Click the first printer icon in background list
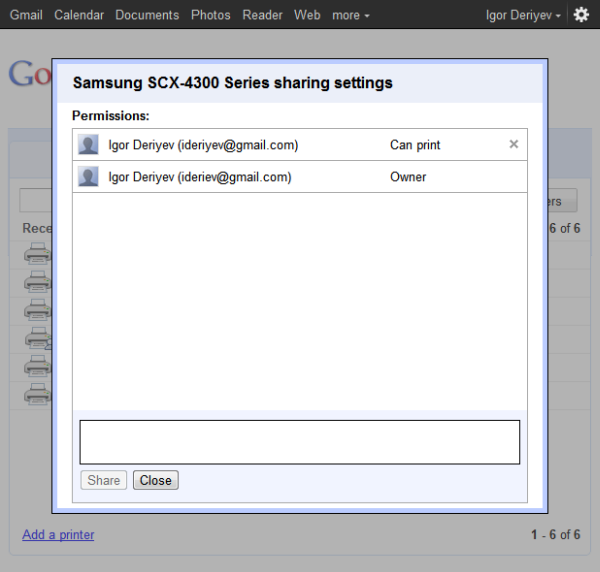The width and height of the screenshot is (600, 572). coord(38,254)
